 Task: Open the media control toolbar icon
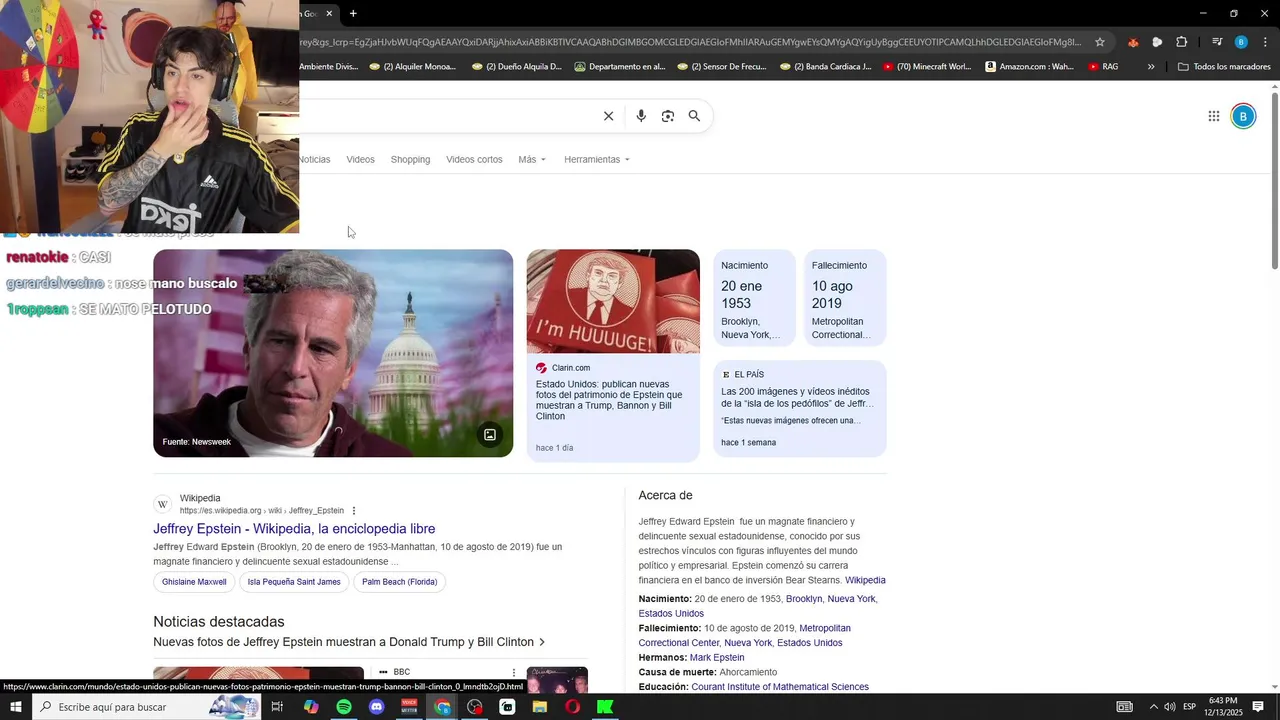click(1217, 42)
